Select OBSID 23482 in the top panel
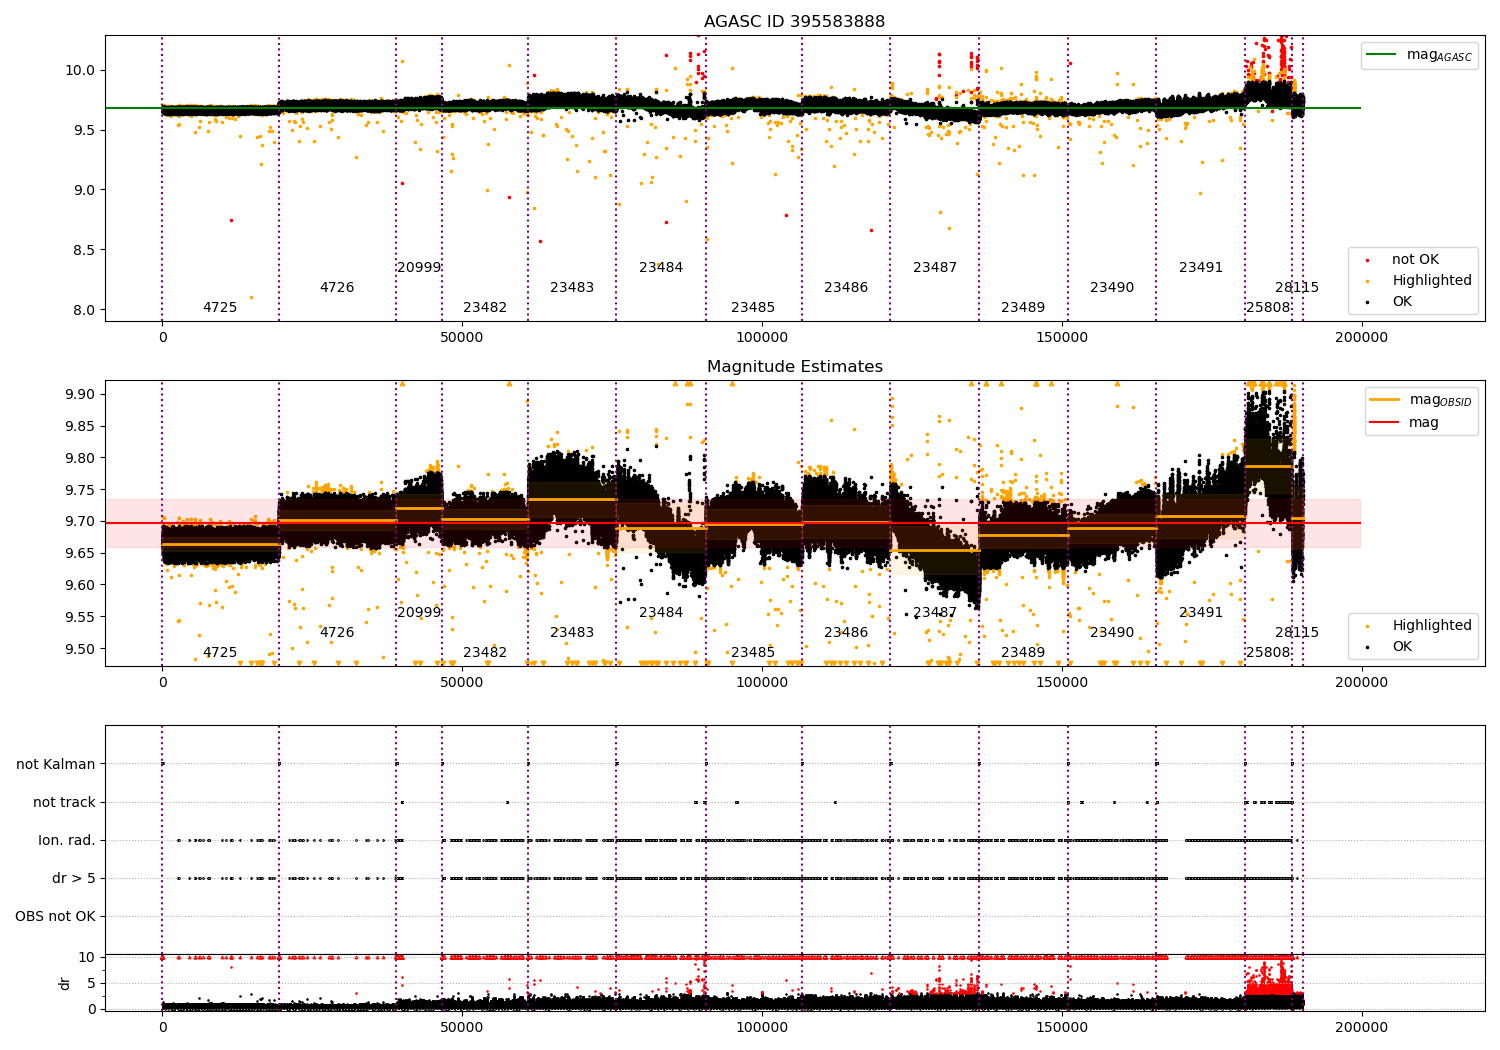This screenshot has width=1500, height=1050. click(x=485, y=307)
